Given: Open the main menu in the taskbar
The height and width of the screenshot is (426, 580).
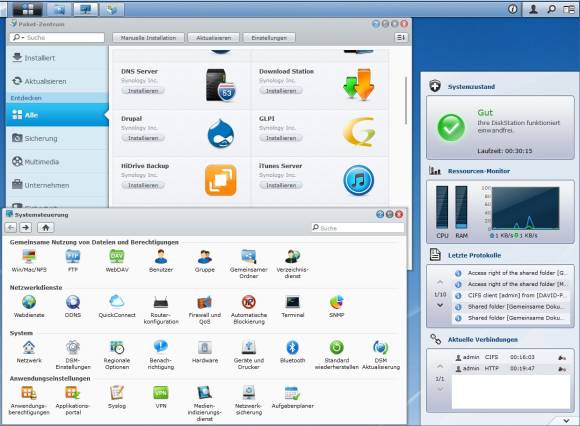Looking at the screenshot, I should click(x=28, y=9).
